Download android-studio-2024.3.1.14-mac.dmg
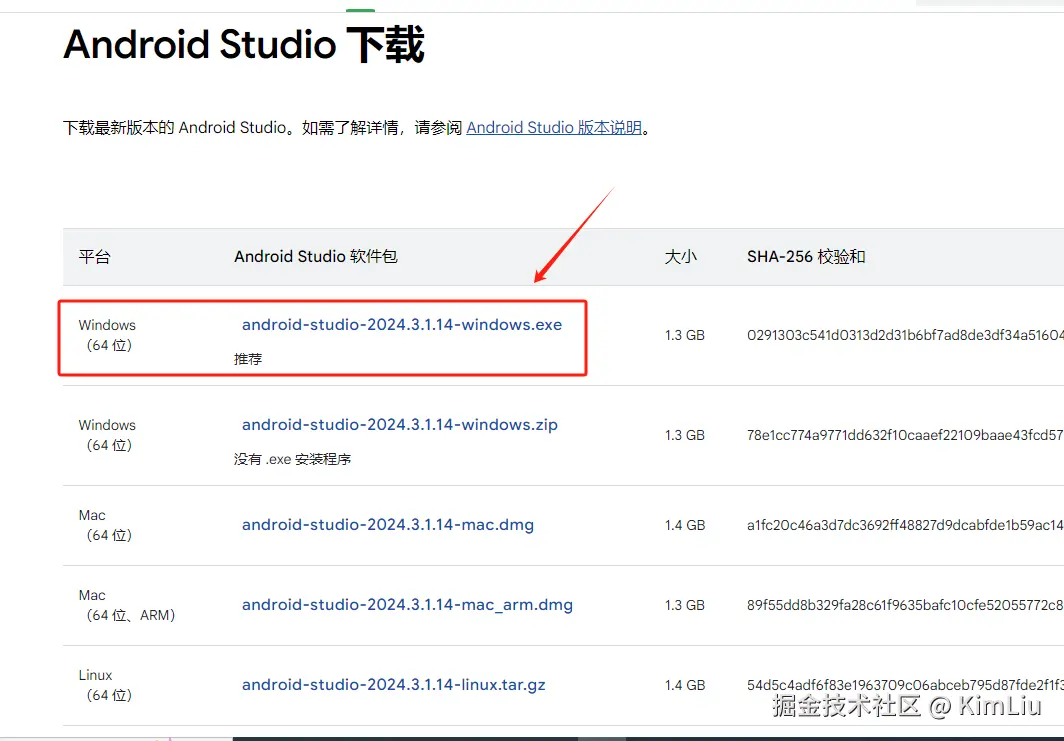Viewport: 1064px width, 741px height. pos(387,525)
